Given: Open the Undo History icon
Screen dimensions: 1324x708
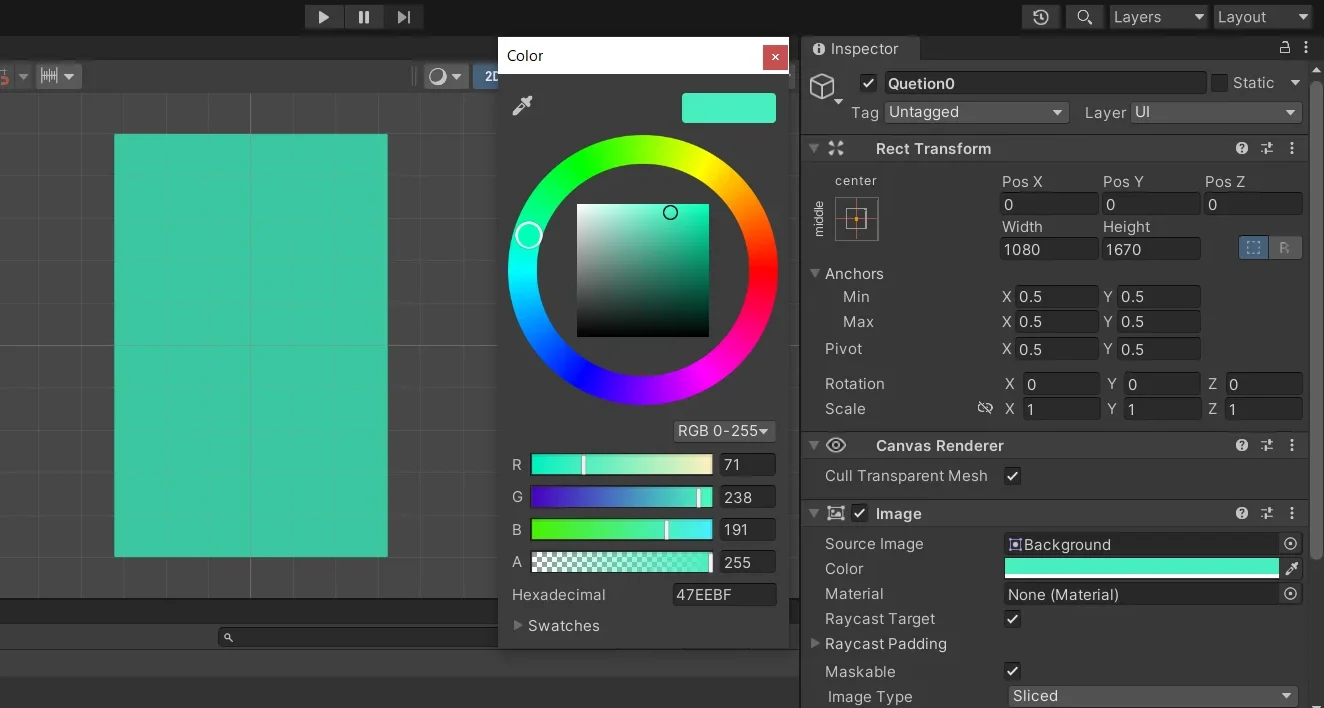Looking at the screenshot, I should [1041, 17].
